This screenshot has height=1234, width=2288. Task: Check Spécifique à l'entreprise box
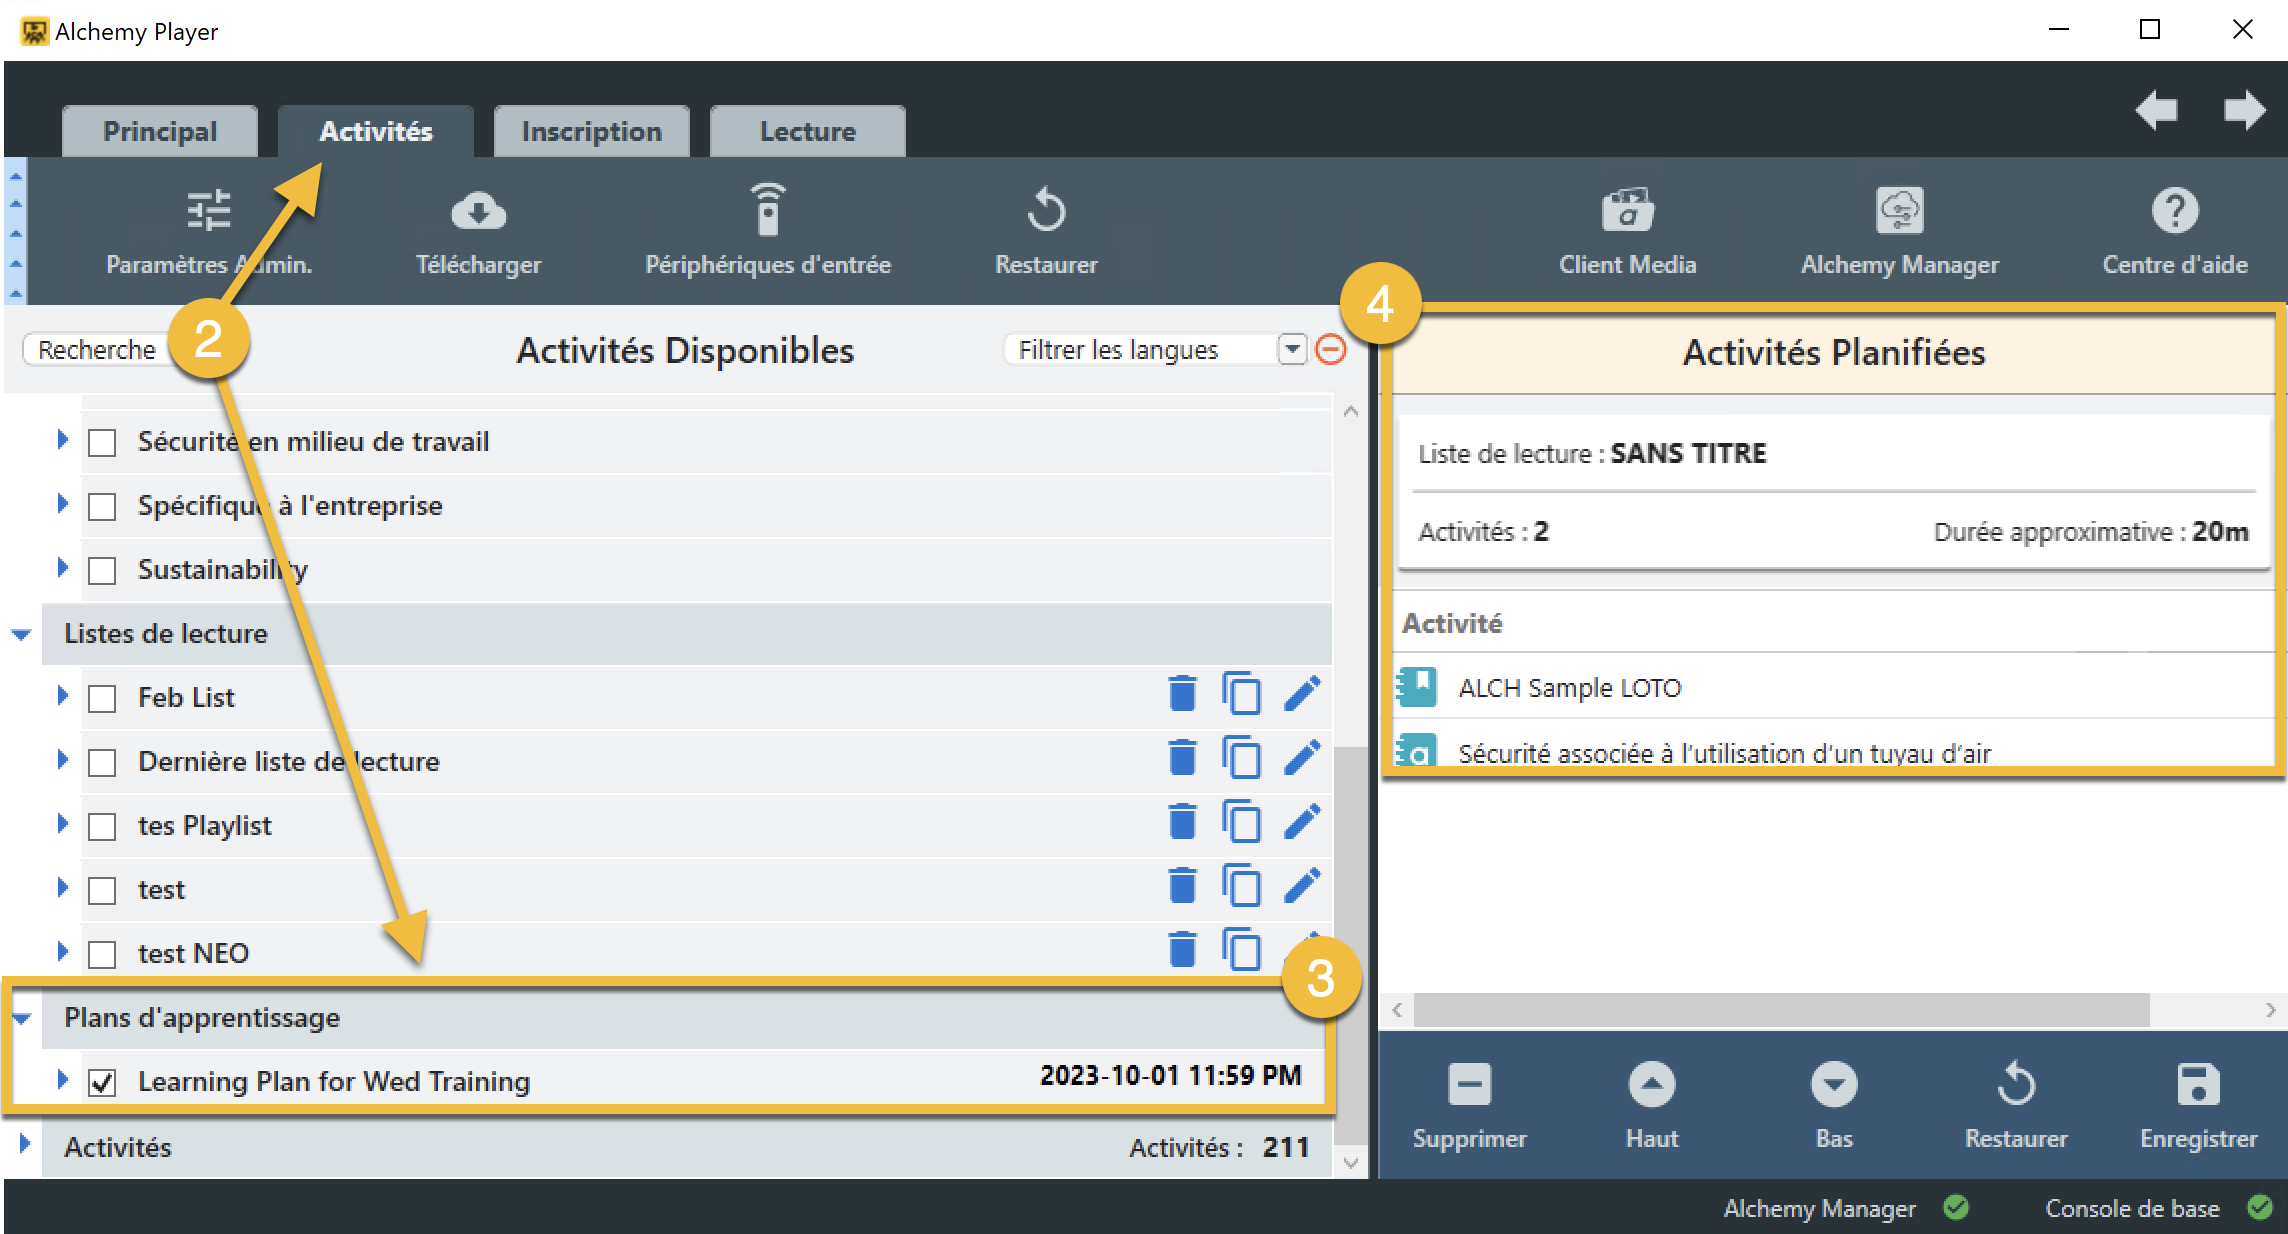click(102, 506)
